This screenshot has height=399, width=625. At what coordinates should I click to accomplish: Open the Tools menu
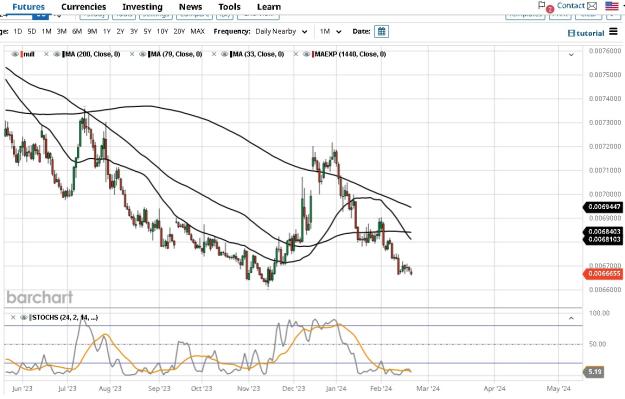(229, 7)
